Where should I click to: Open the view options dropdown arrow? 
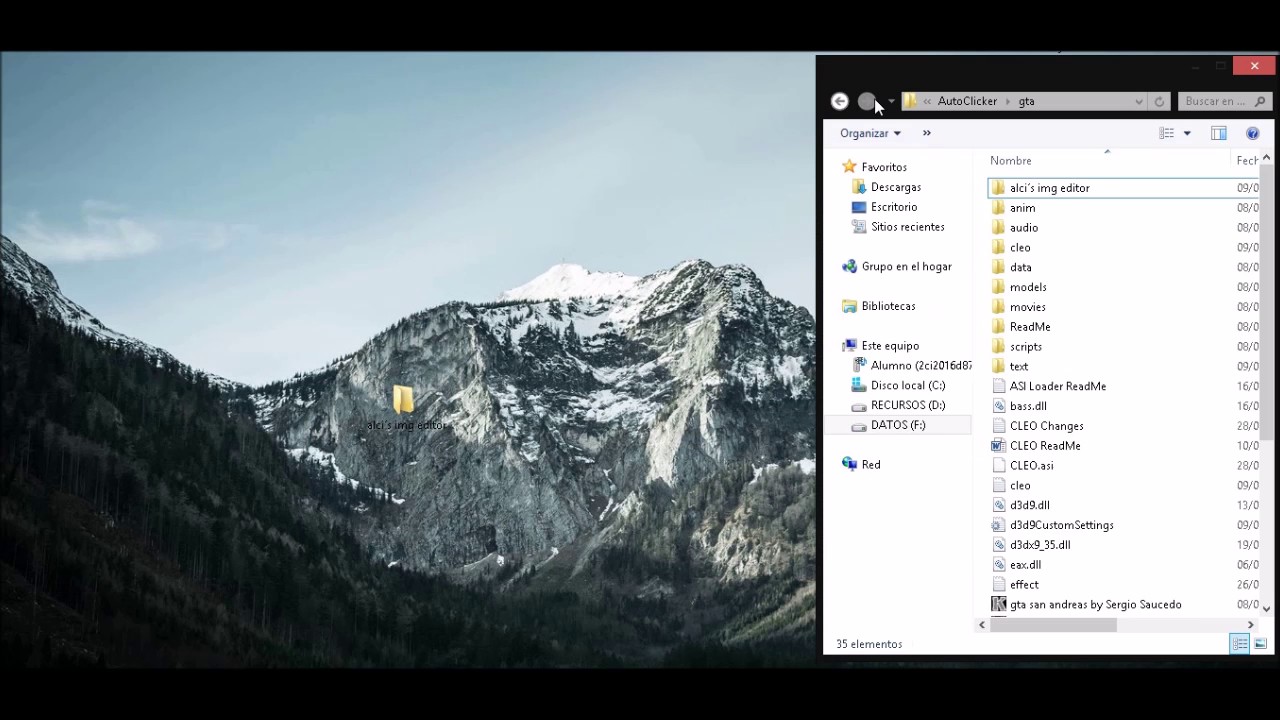click(1187, 133)
